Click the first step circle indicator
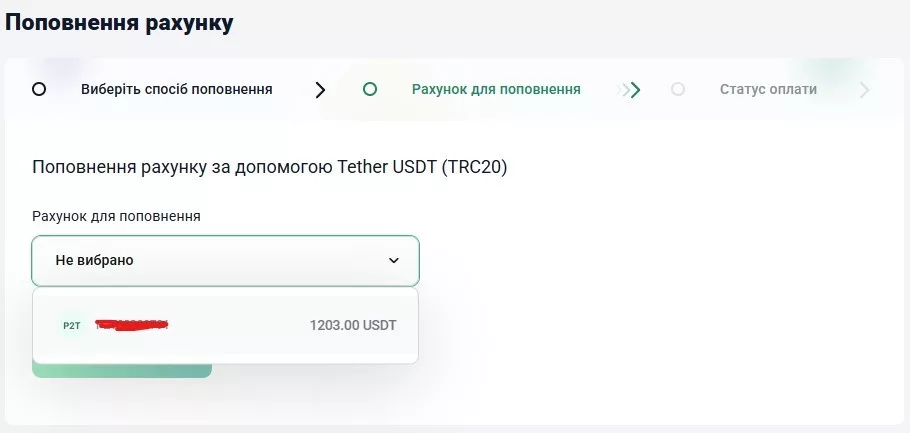The height and width of the screenshot is (433, 910). [39, 89]
